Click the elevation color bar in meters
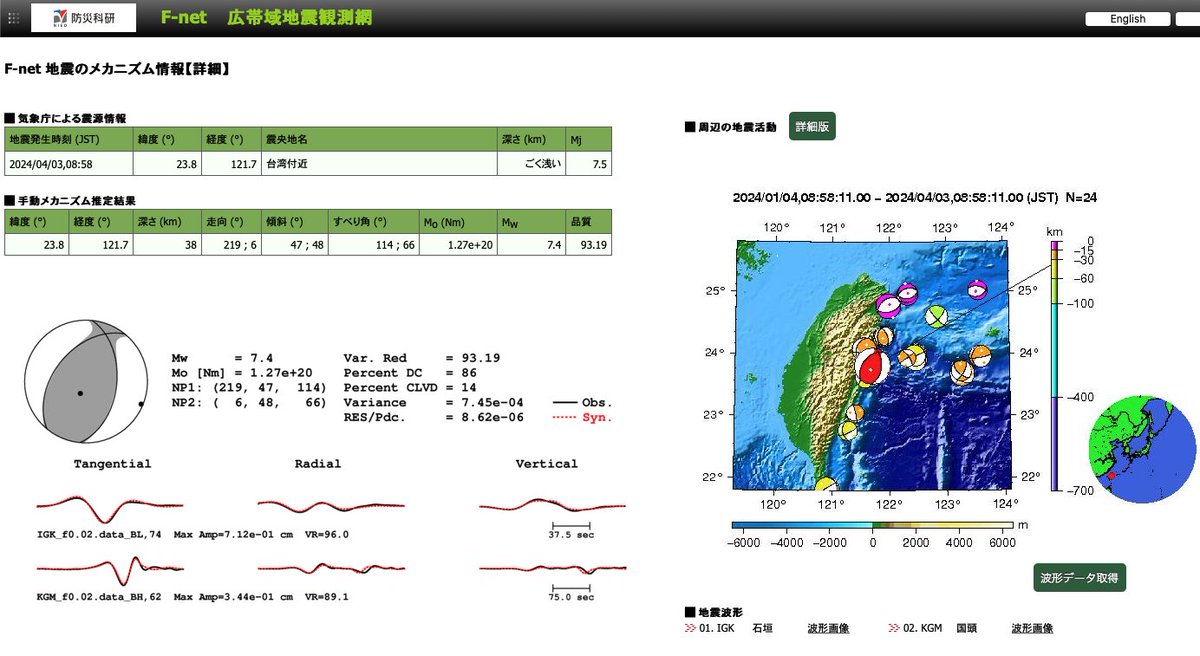This screenshot has width=1200, height=656. tap(872, 525)
